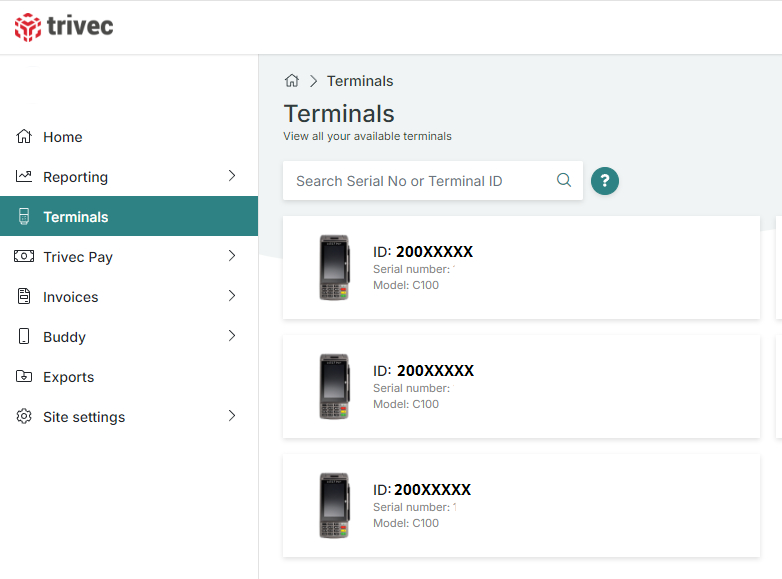Viewport: 782px width, 579px height.
Task: Click the magnifier search icon
Action: (564, 180)
